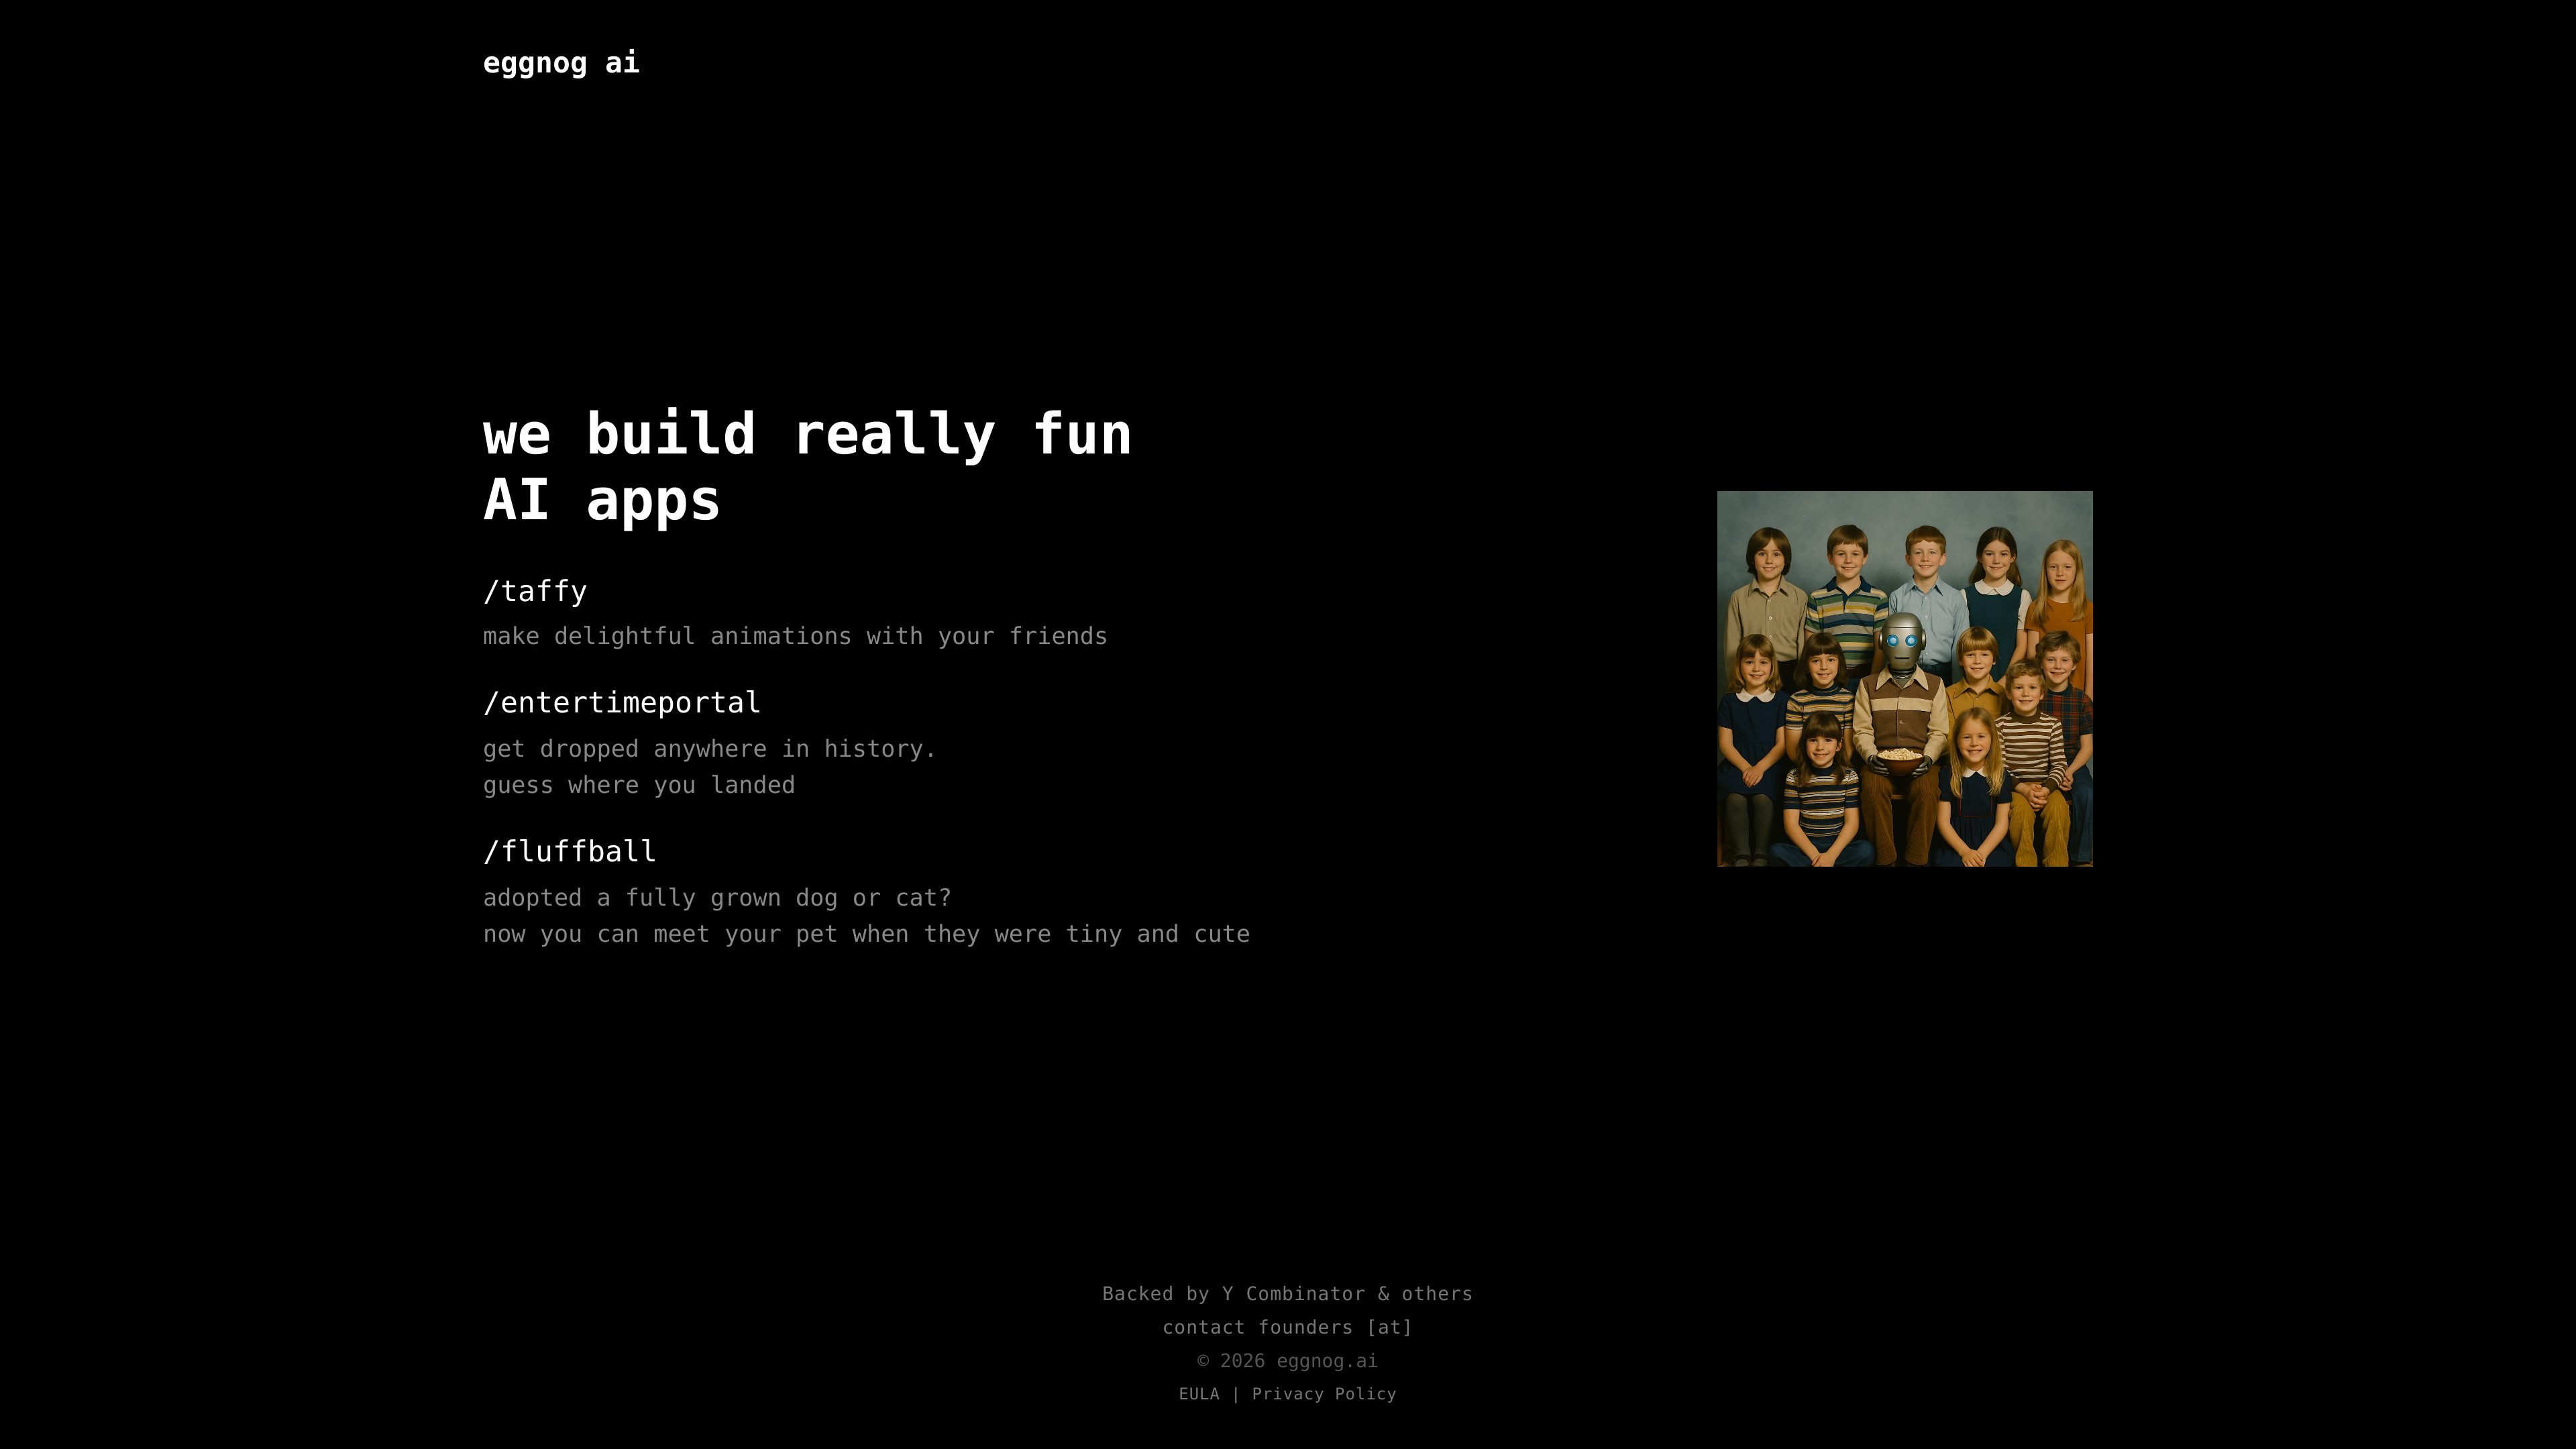Click 'Backed by Y Combinator & others' text
This screenshot has height=1449, width=2576.
[1287, 1294]
